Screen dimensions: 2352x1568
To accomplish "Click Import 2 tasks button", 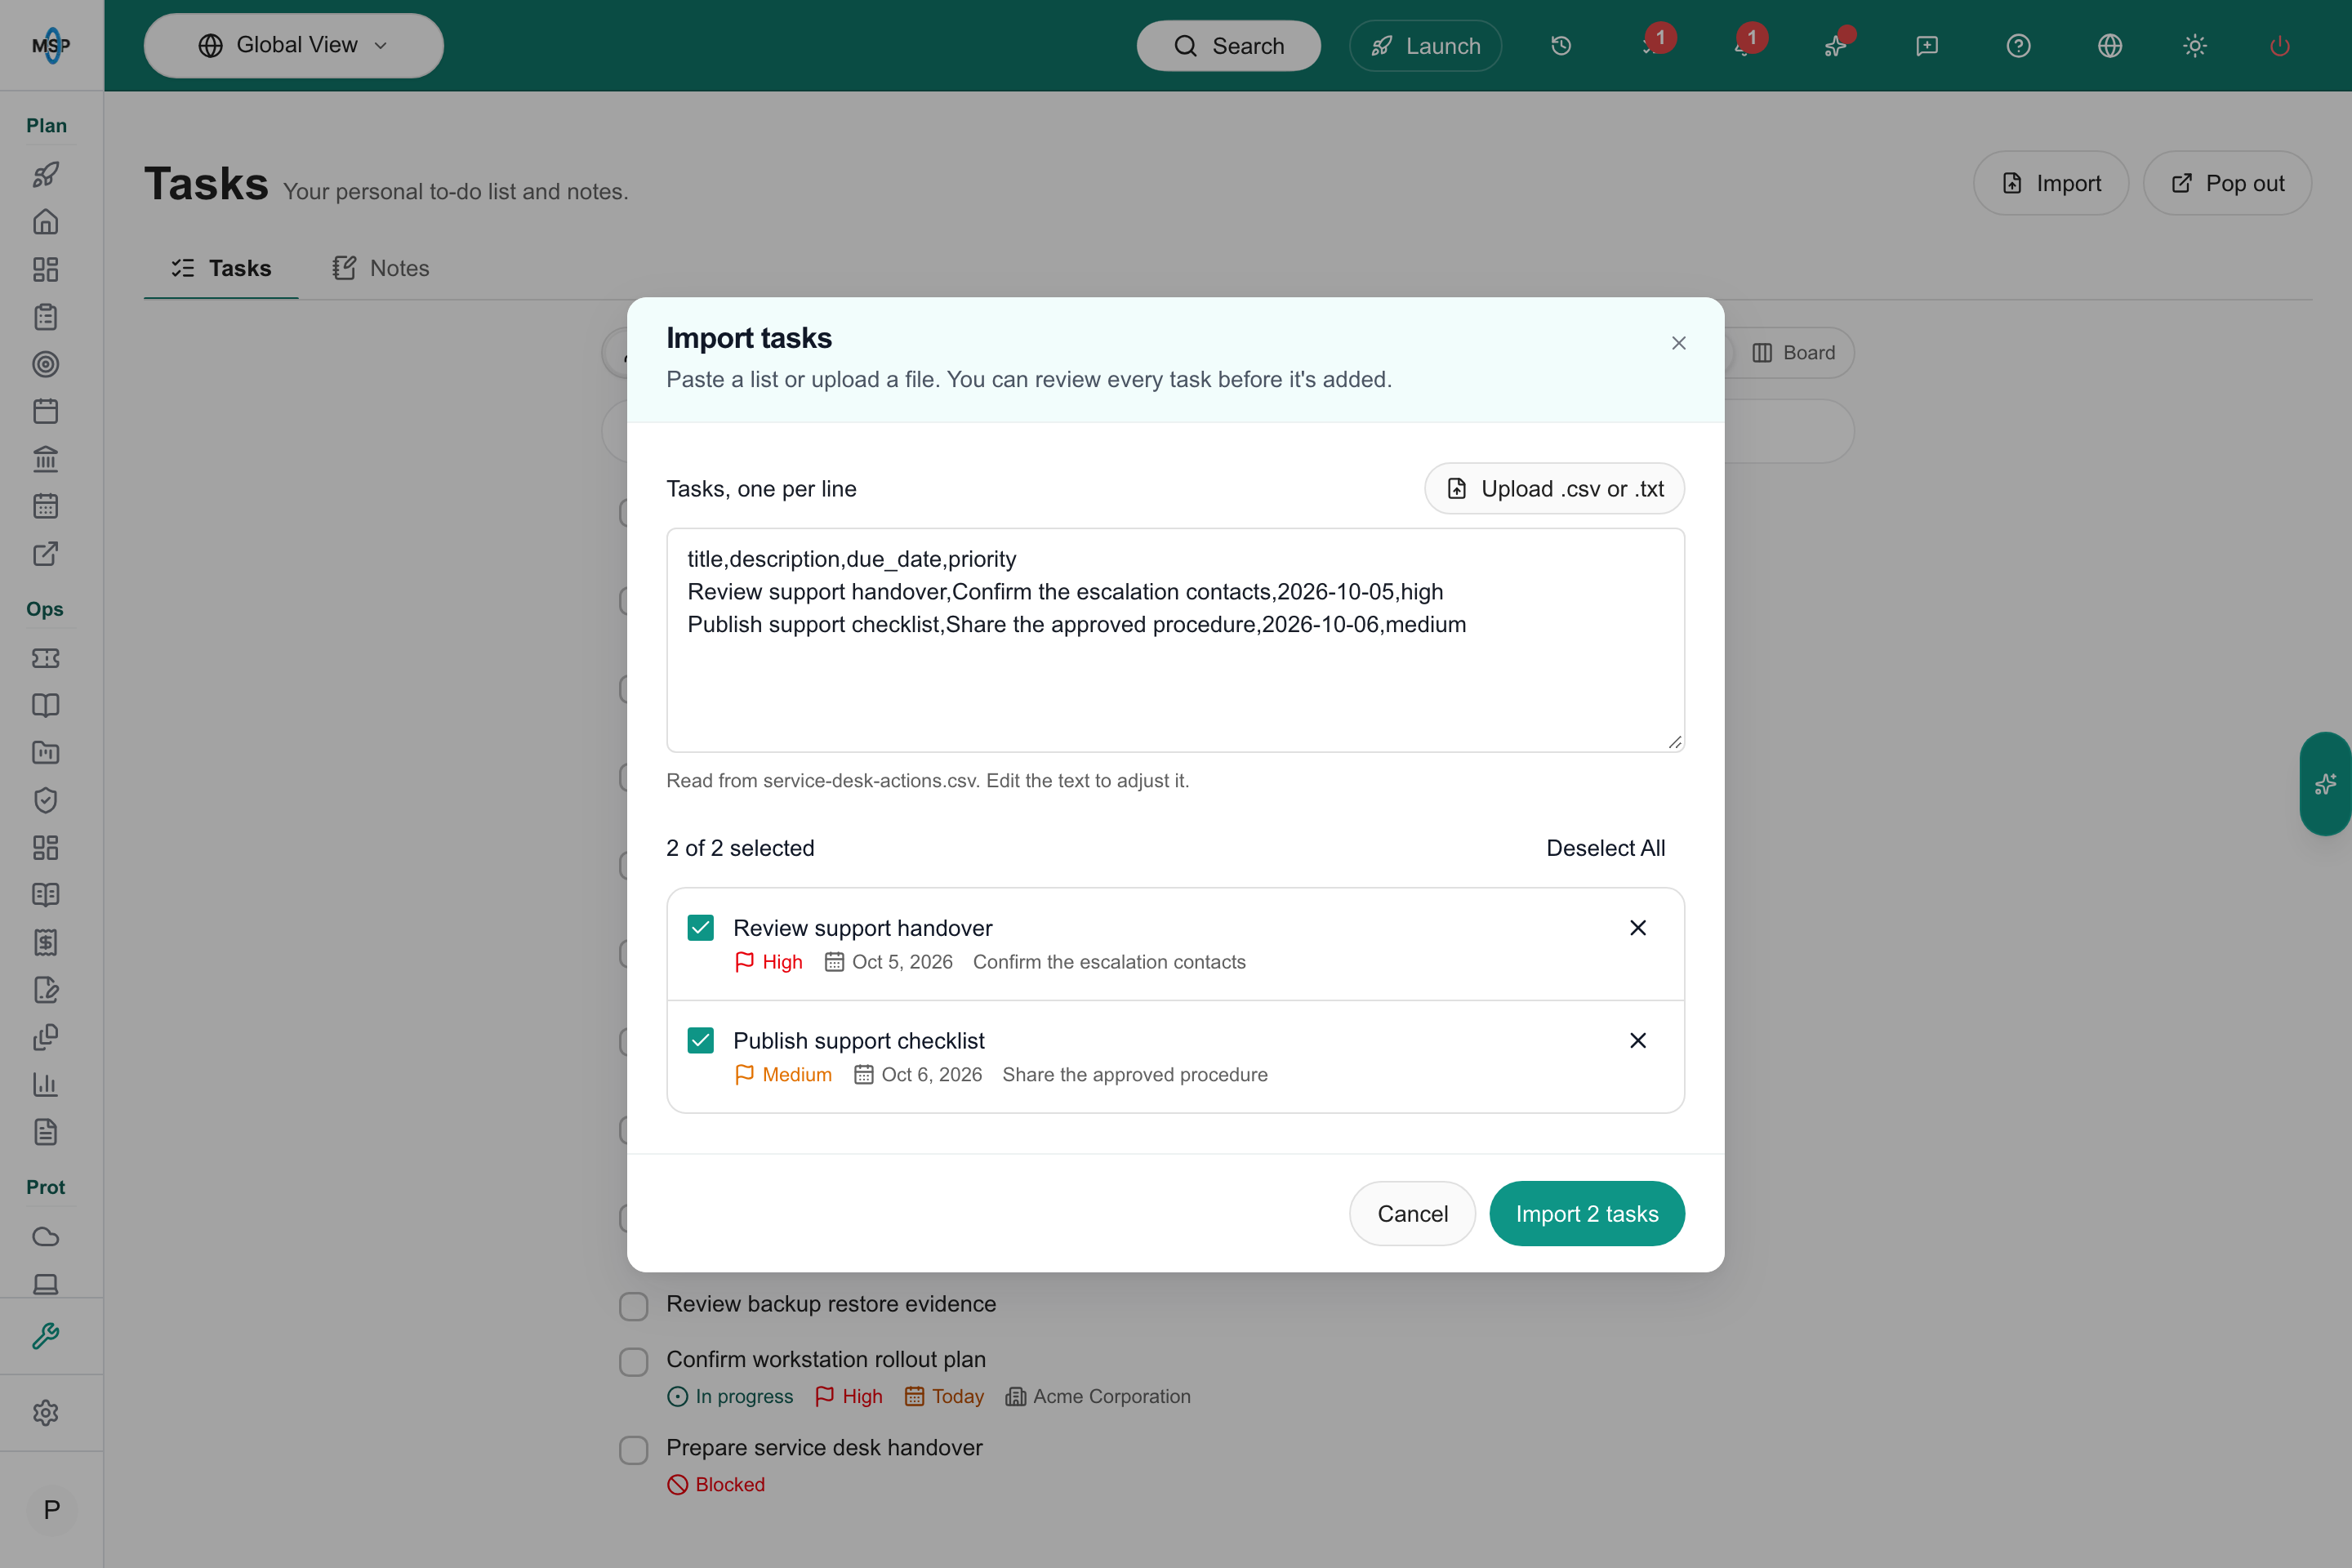I will pos(1587,1213).
